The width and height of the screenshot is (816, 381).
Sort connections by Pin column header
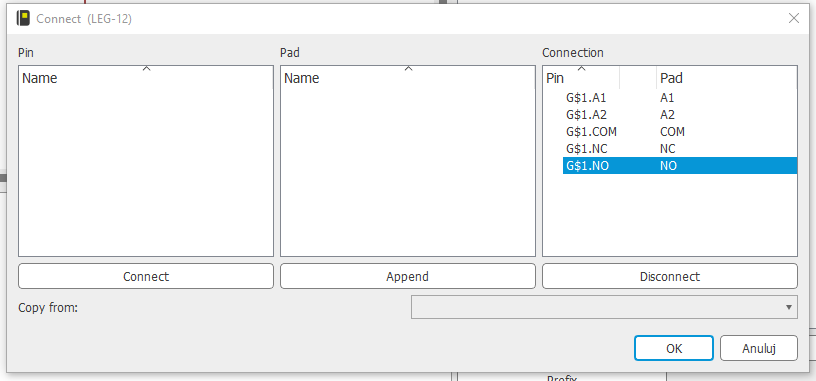(x=581, y=78)
